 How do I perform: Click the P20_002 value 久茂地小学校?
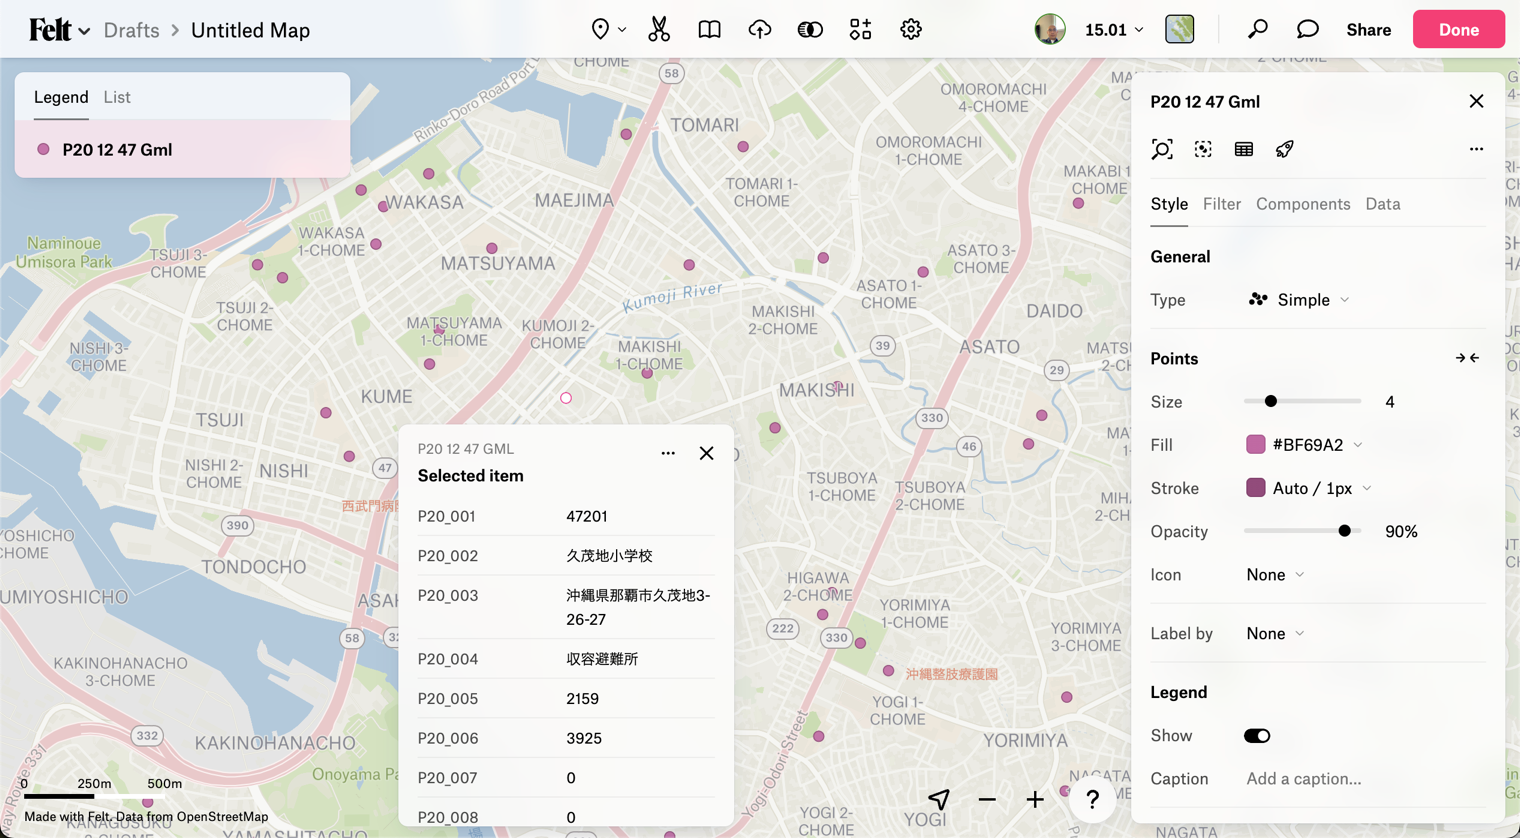click(x=609, y=556)
